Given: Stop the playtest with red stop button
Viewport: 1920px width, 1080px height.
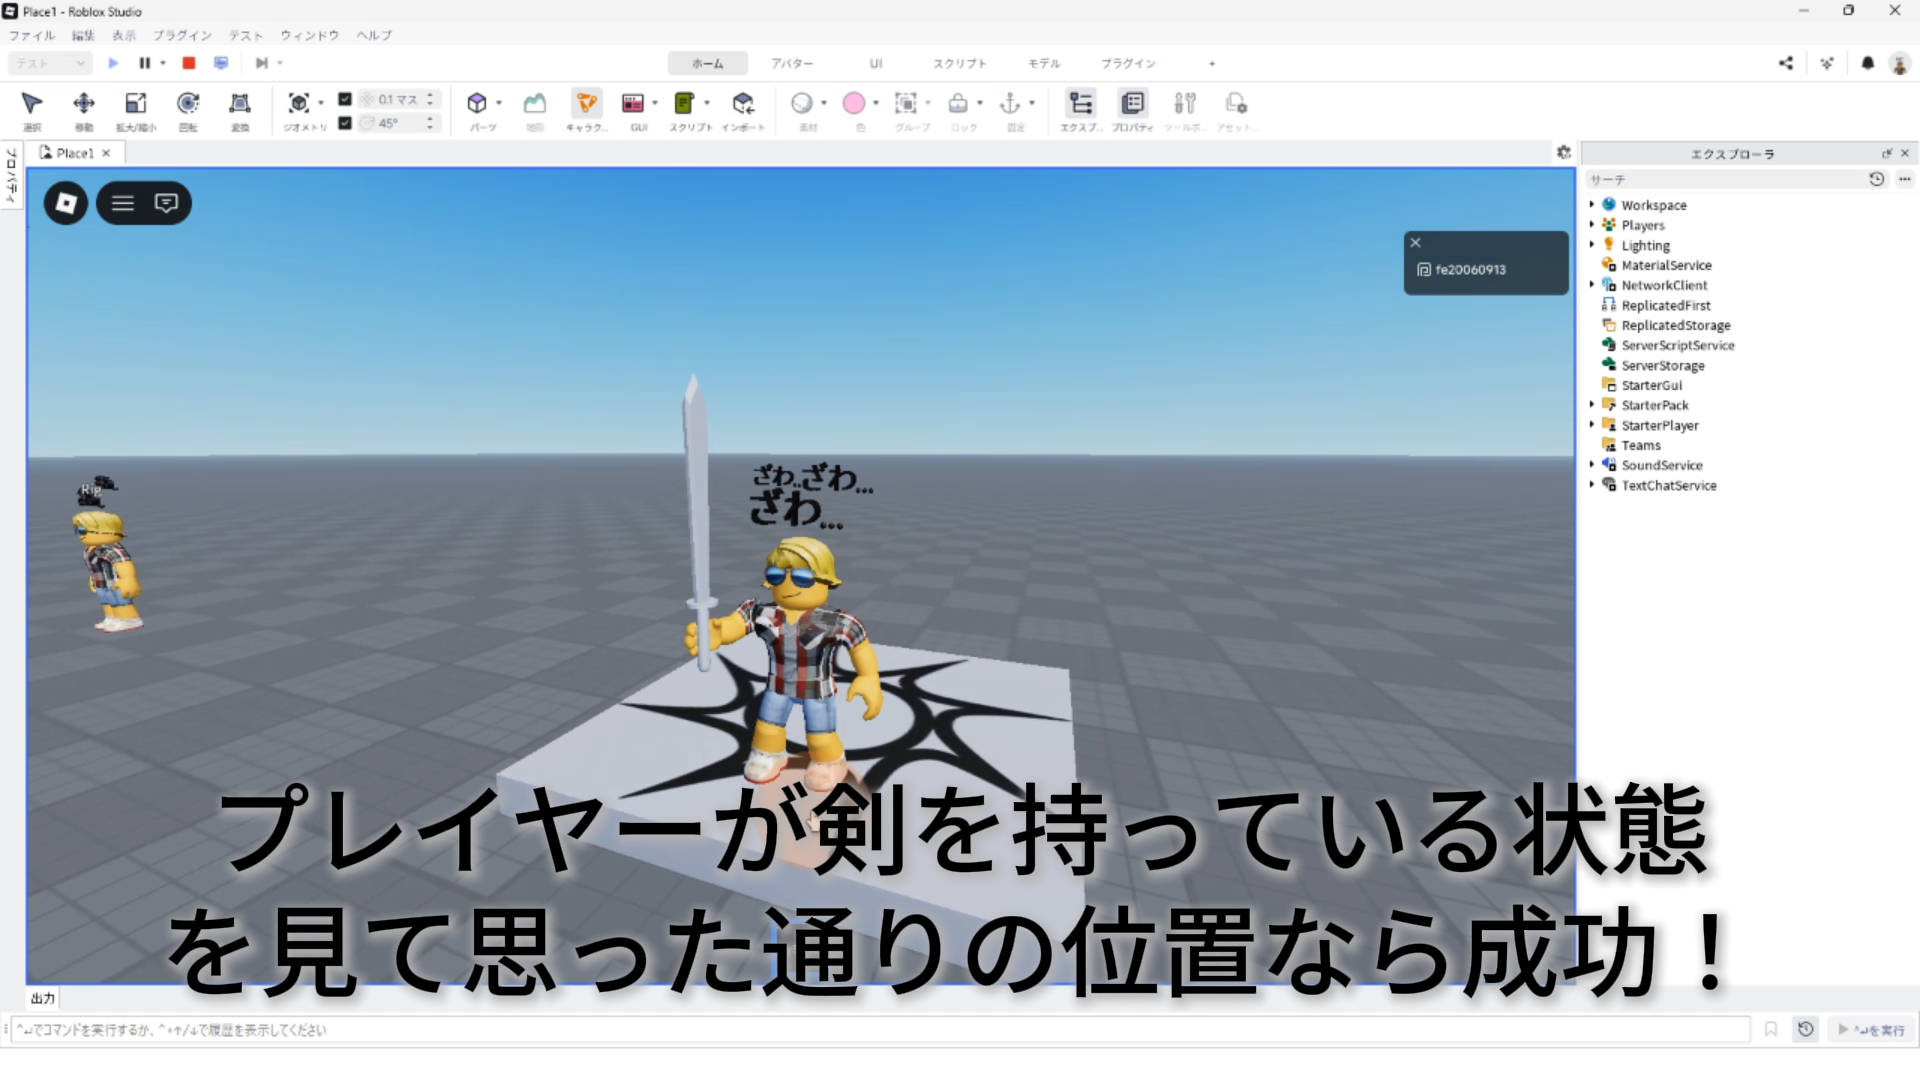Looking at the screenshot, I should (189, 63).
